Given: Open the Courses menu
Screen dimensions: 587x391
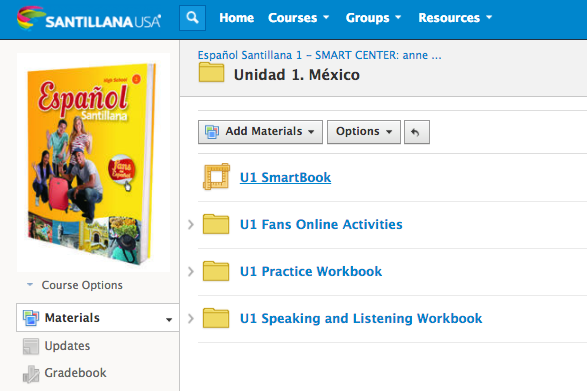Looking at the screenshot, I should tap(298, 18).
